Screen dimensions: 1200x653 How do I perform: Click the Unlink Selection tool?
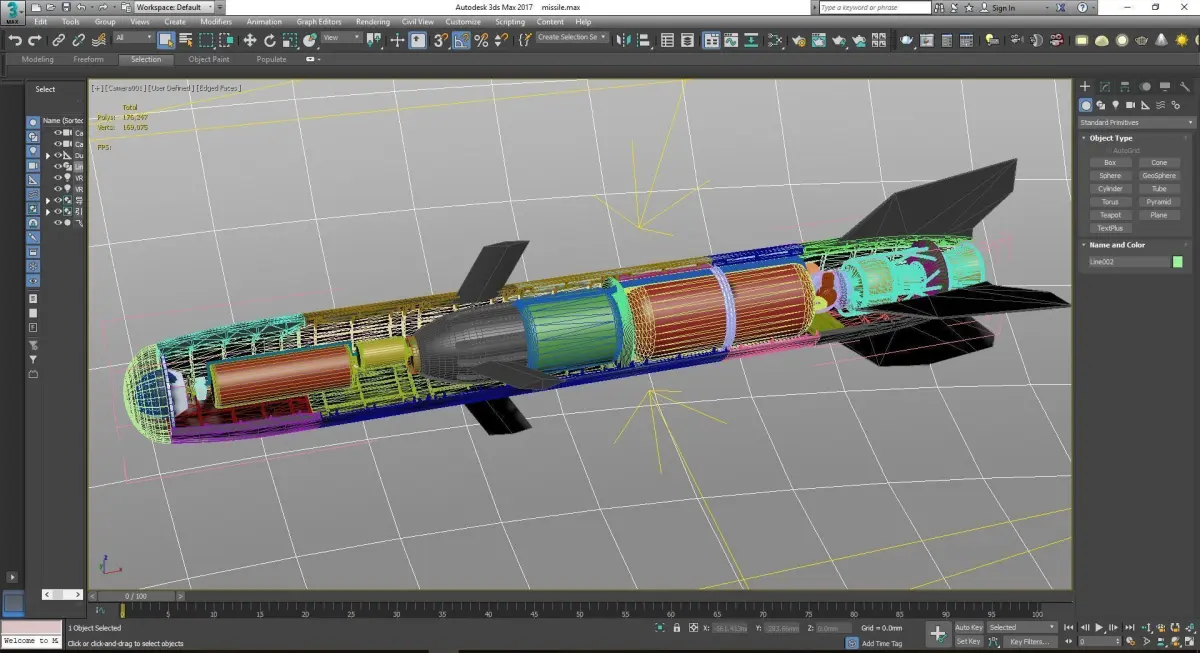tap(78, 40)
